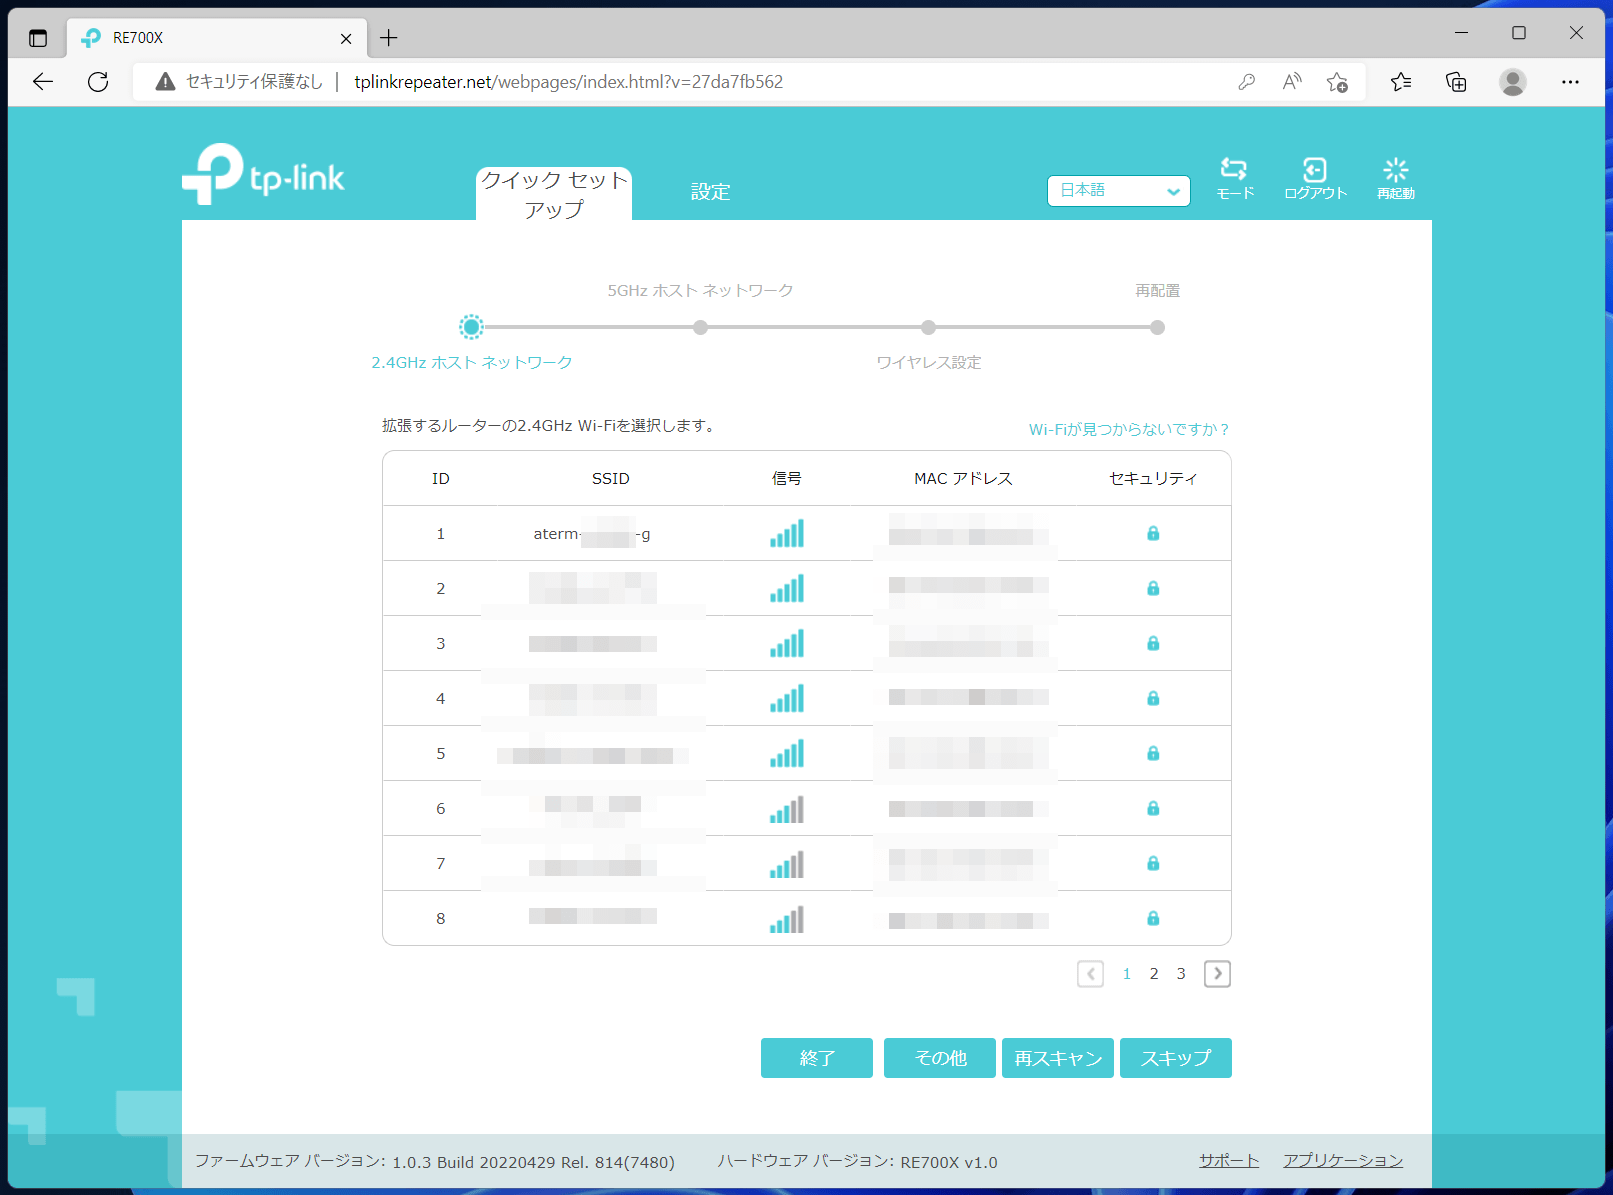Switch to クイック セットアップ tab
The image size is (1613, 1195).
554,194
